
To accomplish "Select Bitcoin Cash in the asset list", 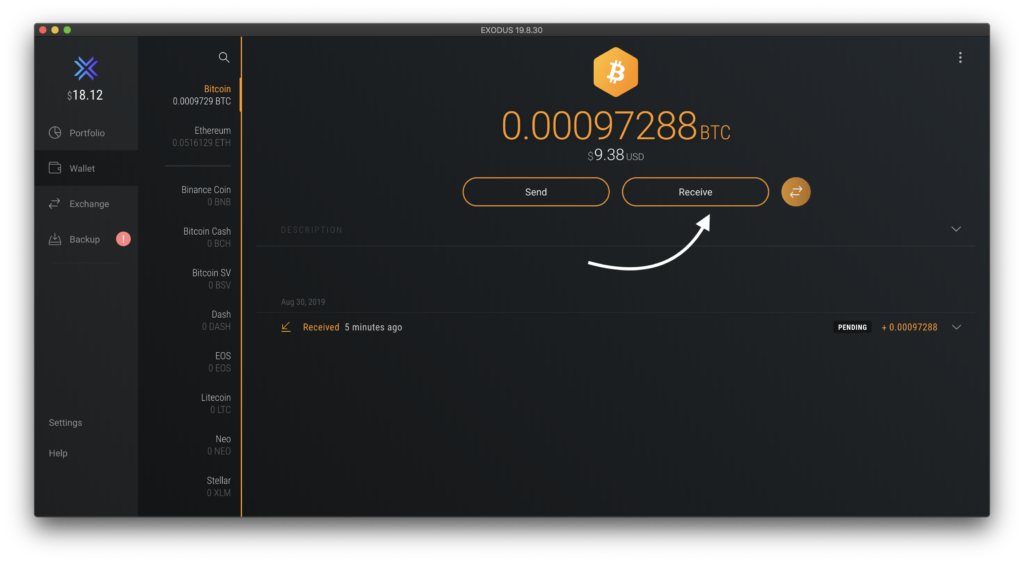I will (x=206, y=238).
